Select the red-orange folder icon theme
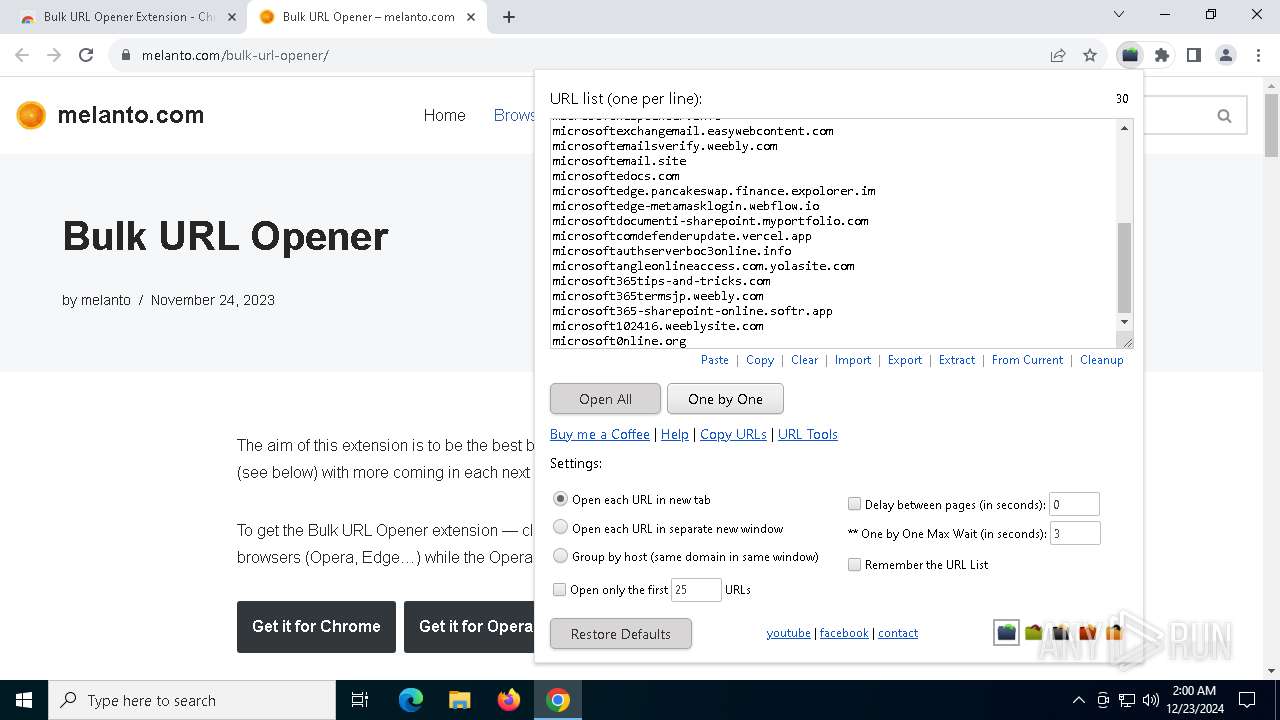Image resolution: width=1280 pixels, height=720 pixels. click(1087, 632)
